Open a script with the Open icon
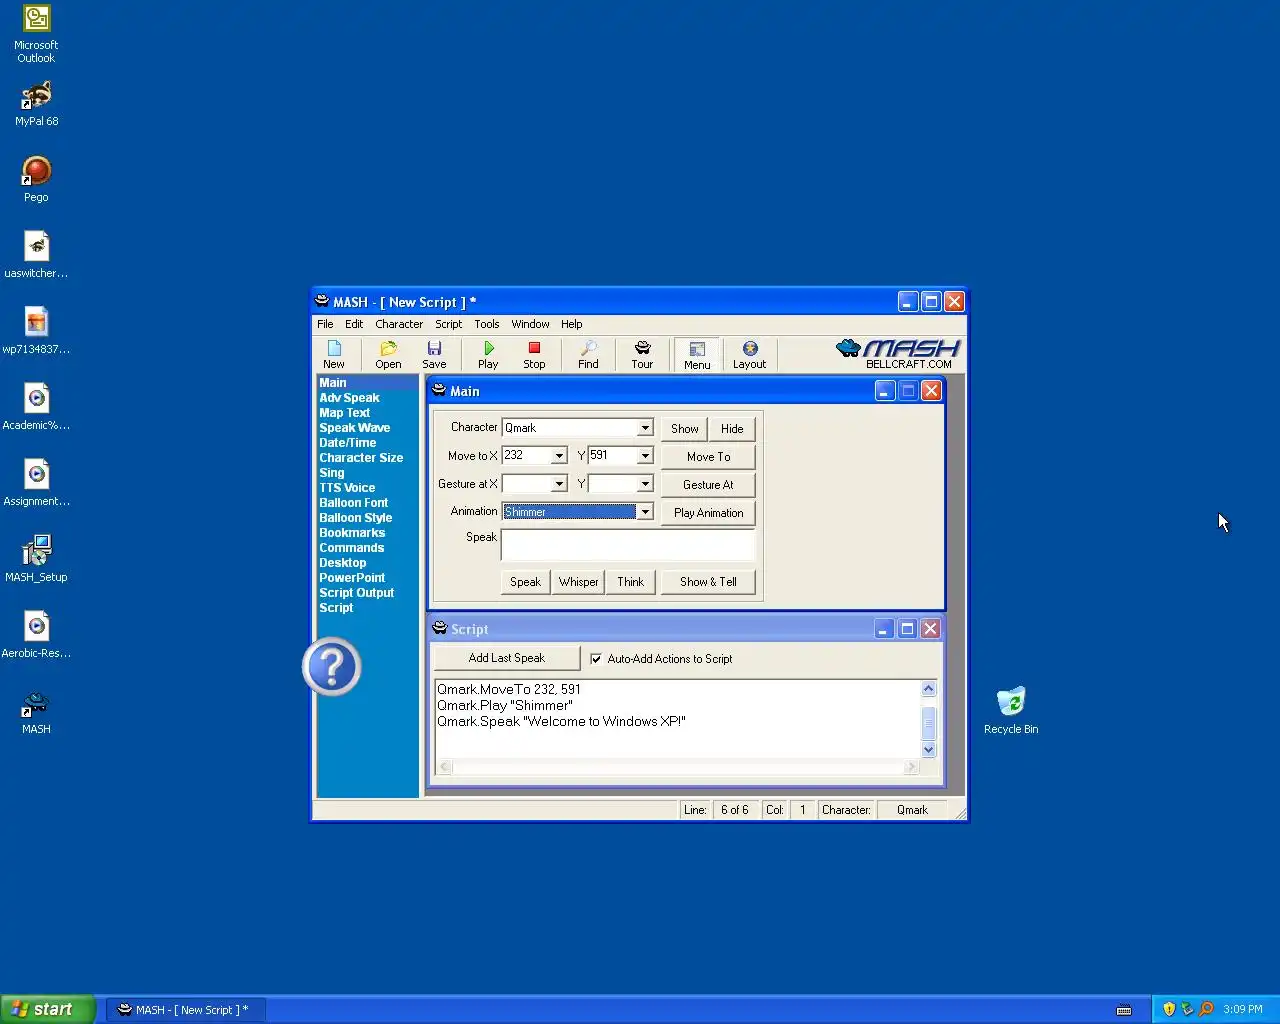This screenshot has width=1280, height=1024. click(388, 354)
